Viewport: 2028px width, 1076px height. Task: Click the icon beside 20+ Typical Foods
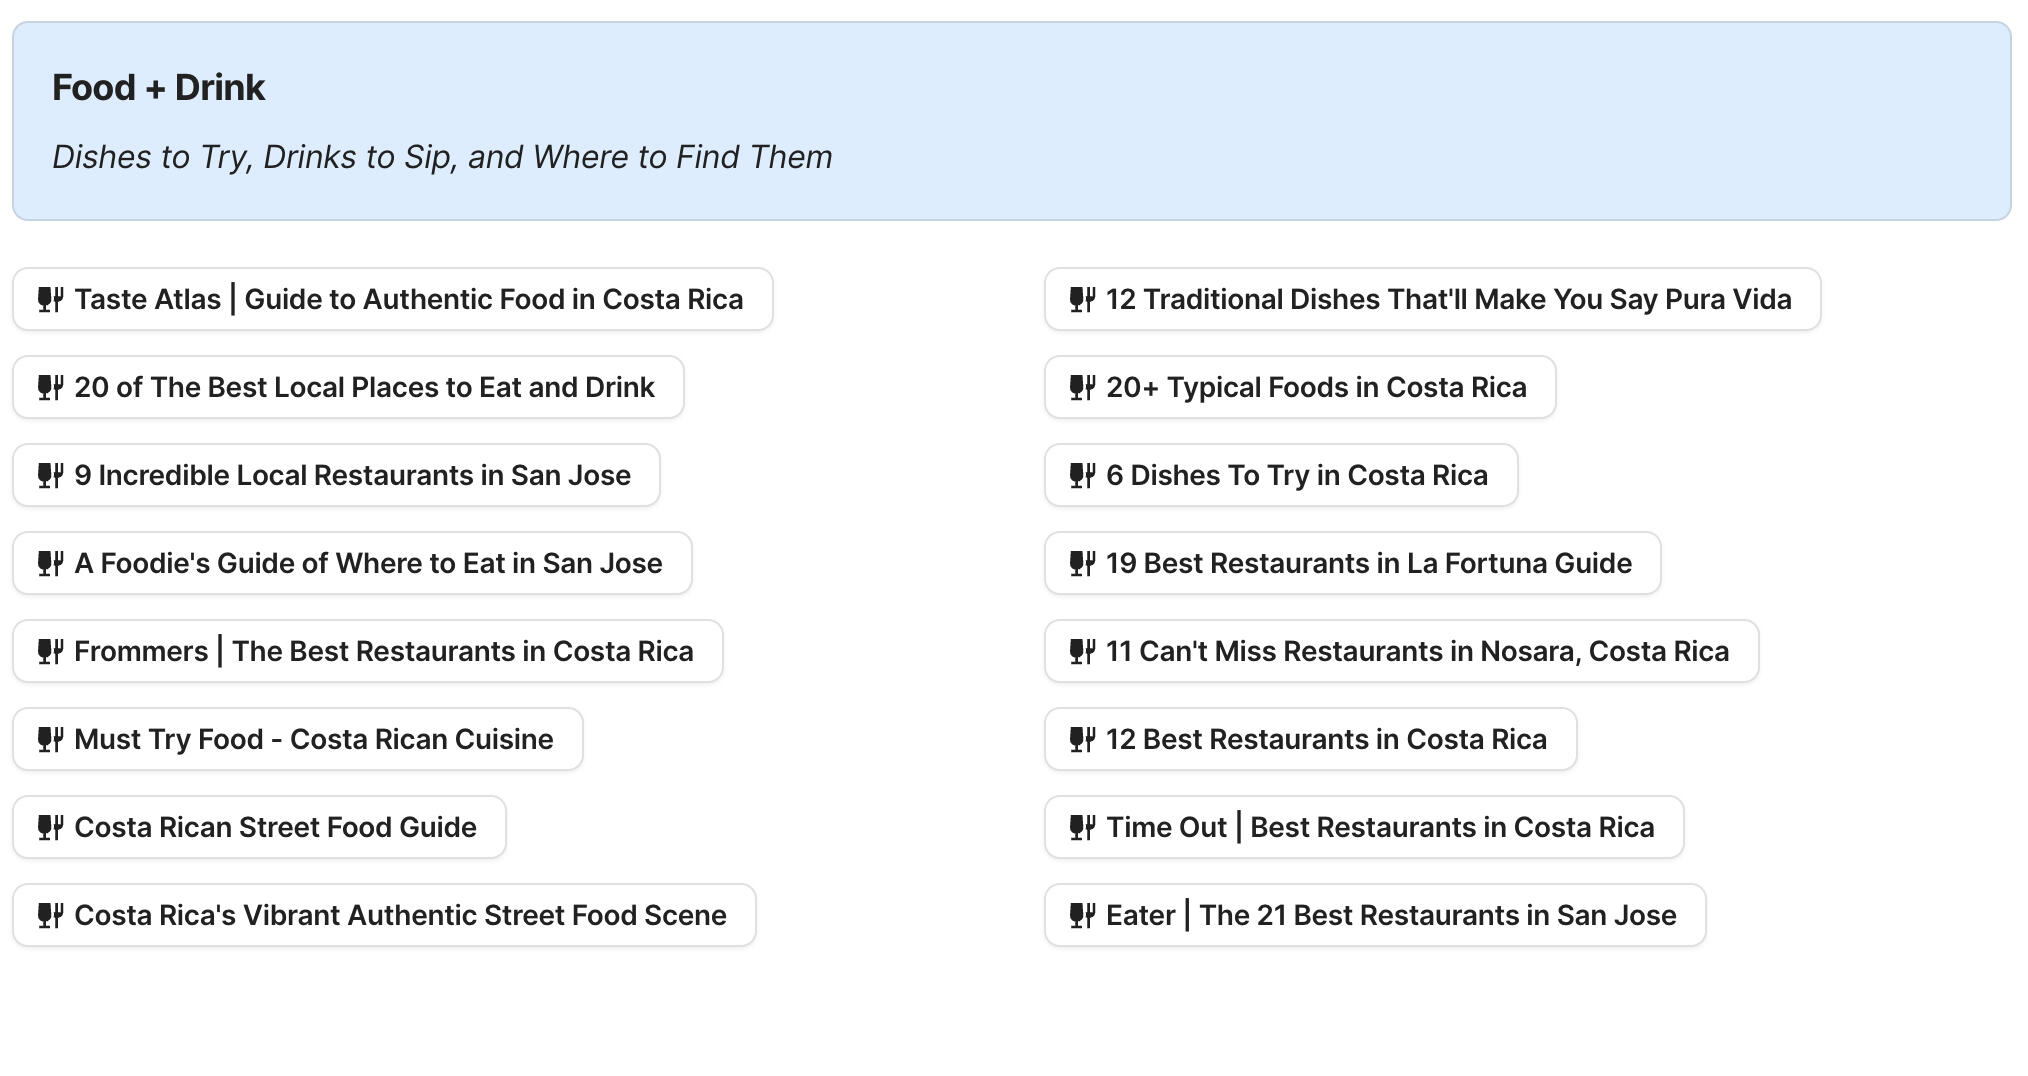(x=1083, y=387)
